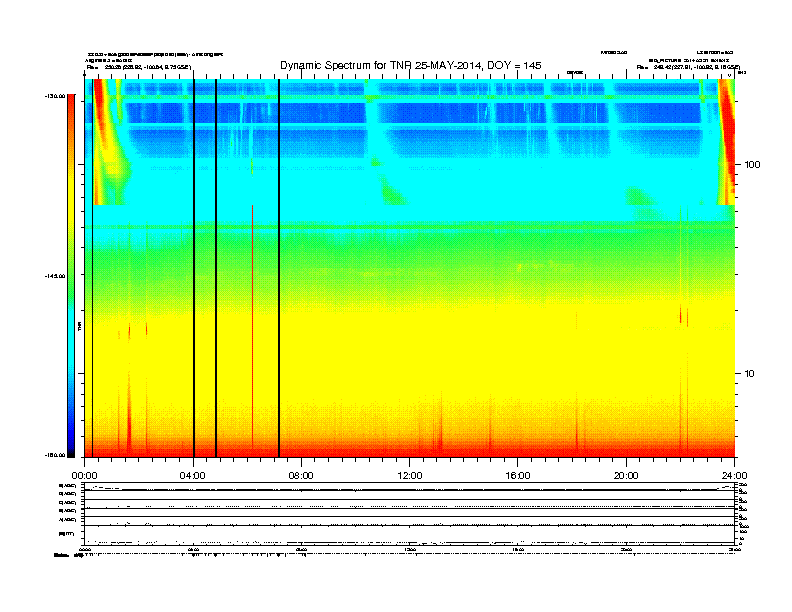This screenshot has width=792, height=612.
Task: Click the 12:00 time axis label
Action: pyautogui.click(x=410, y=476)
